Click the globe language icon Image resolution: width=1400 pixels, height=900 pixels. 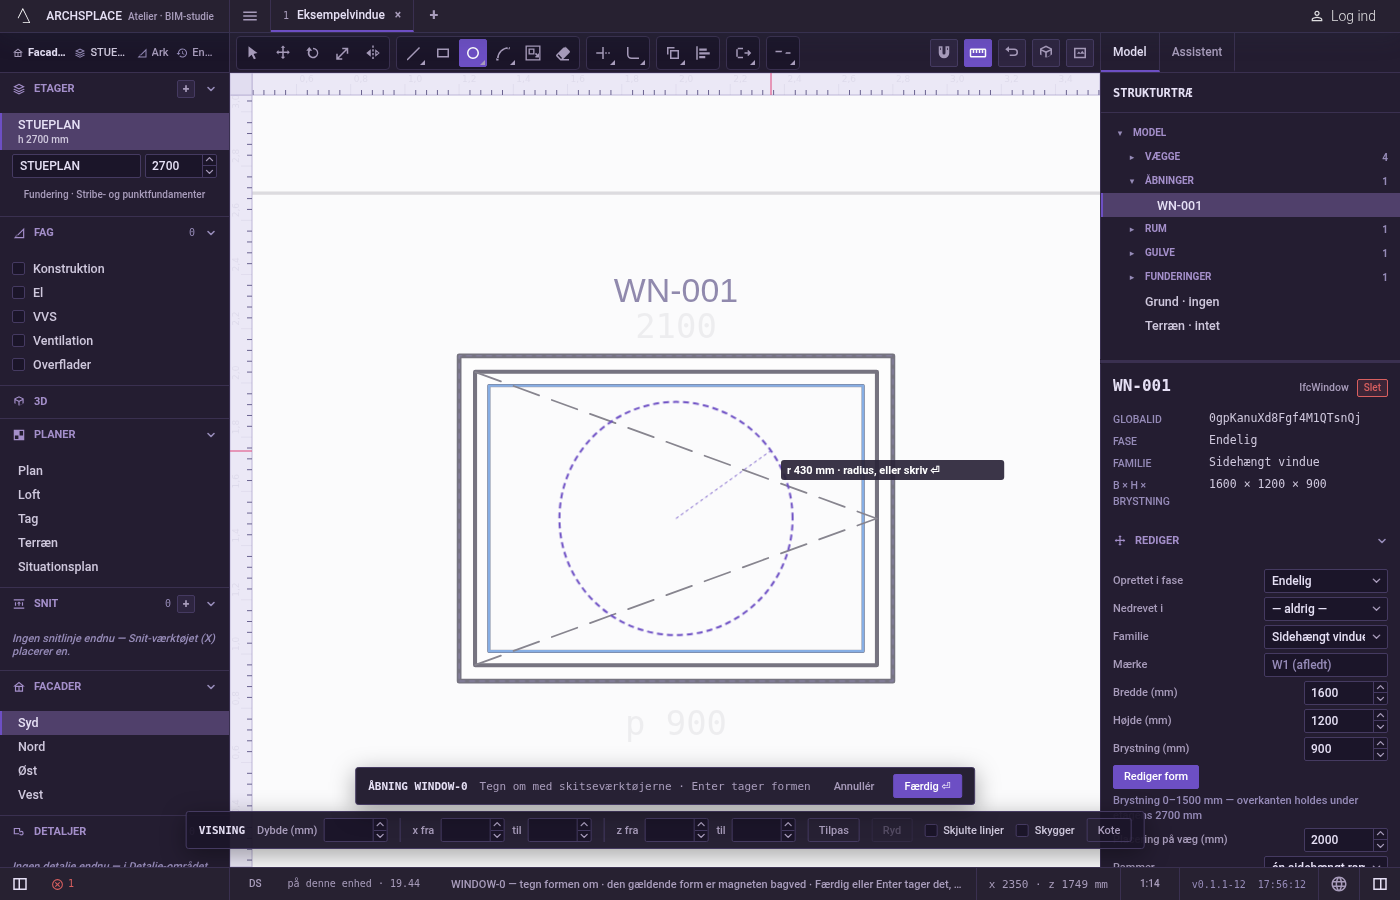(1339, 884)
